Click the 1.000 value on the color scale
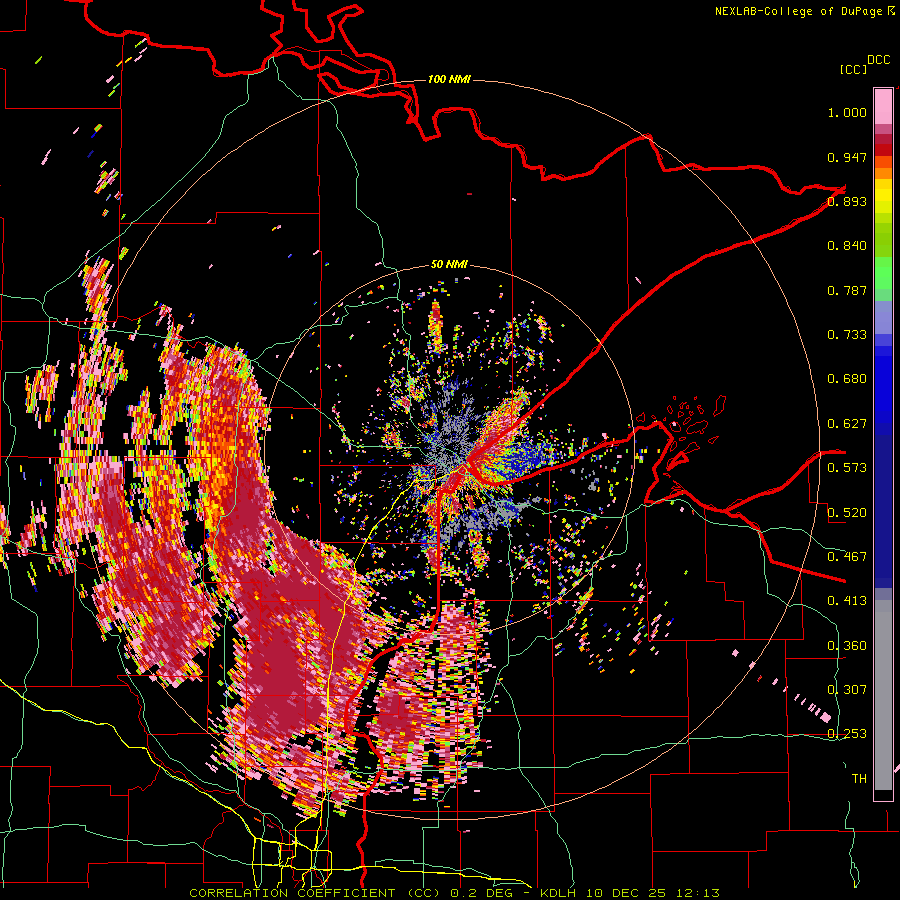This screenshot has width=900, height=900. [847, 112]
